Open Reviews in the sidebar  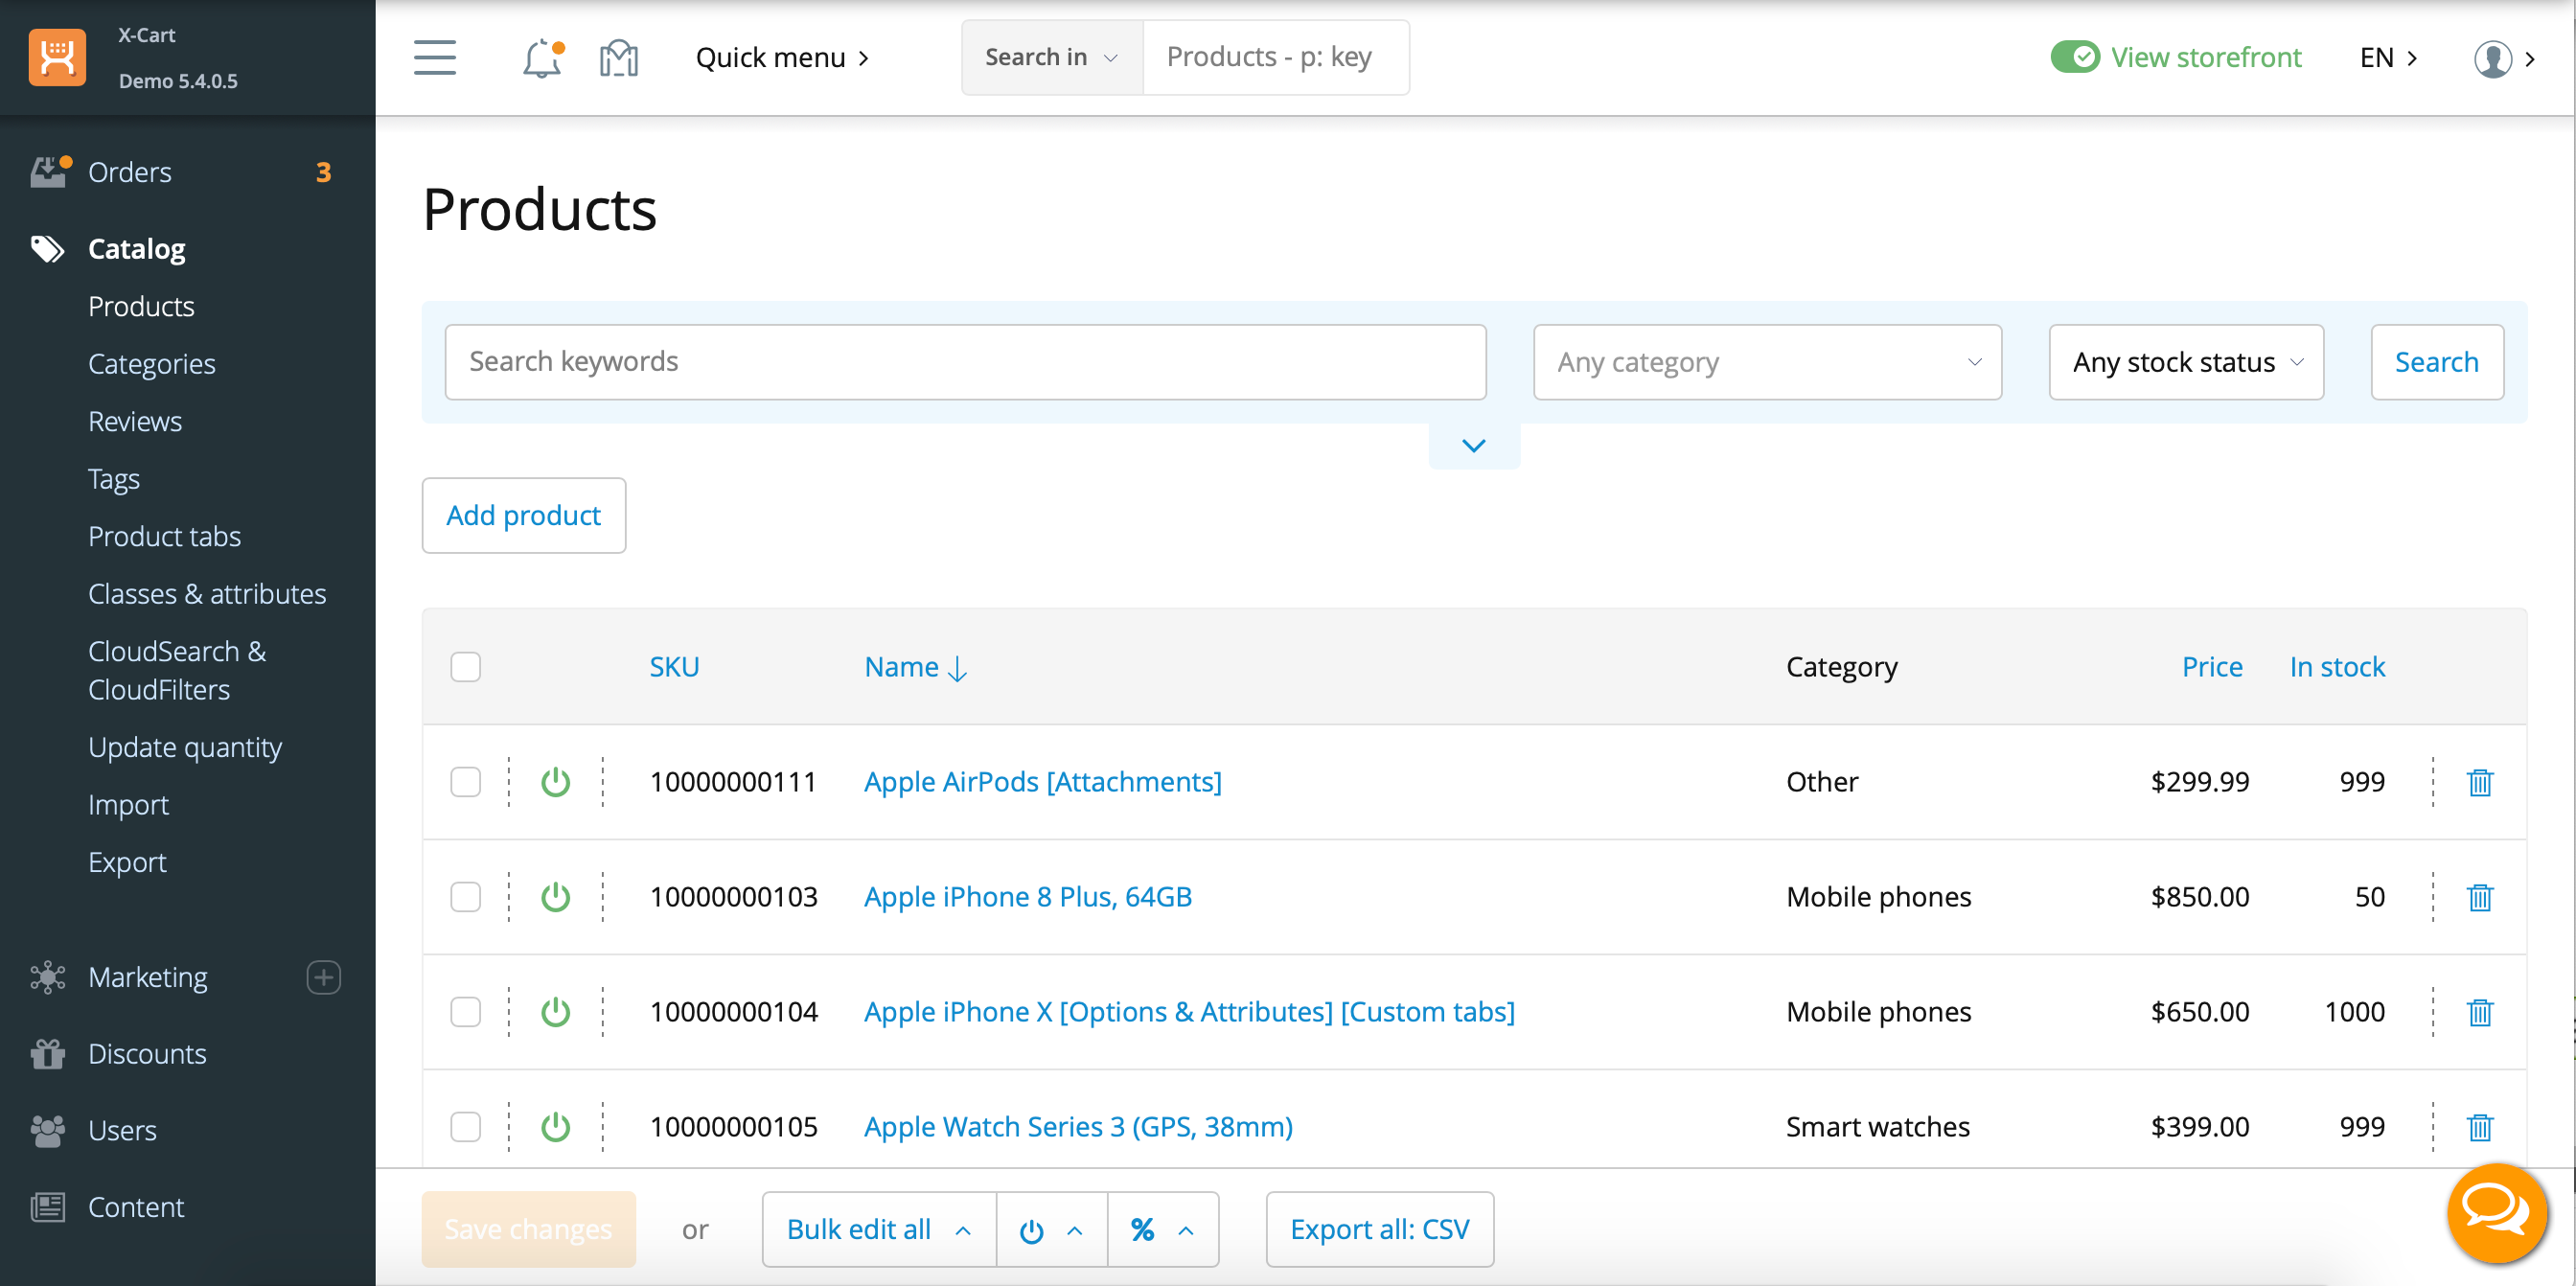tap(135, 421)
